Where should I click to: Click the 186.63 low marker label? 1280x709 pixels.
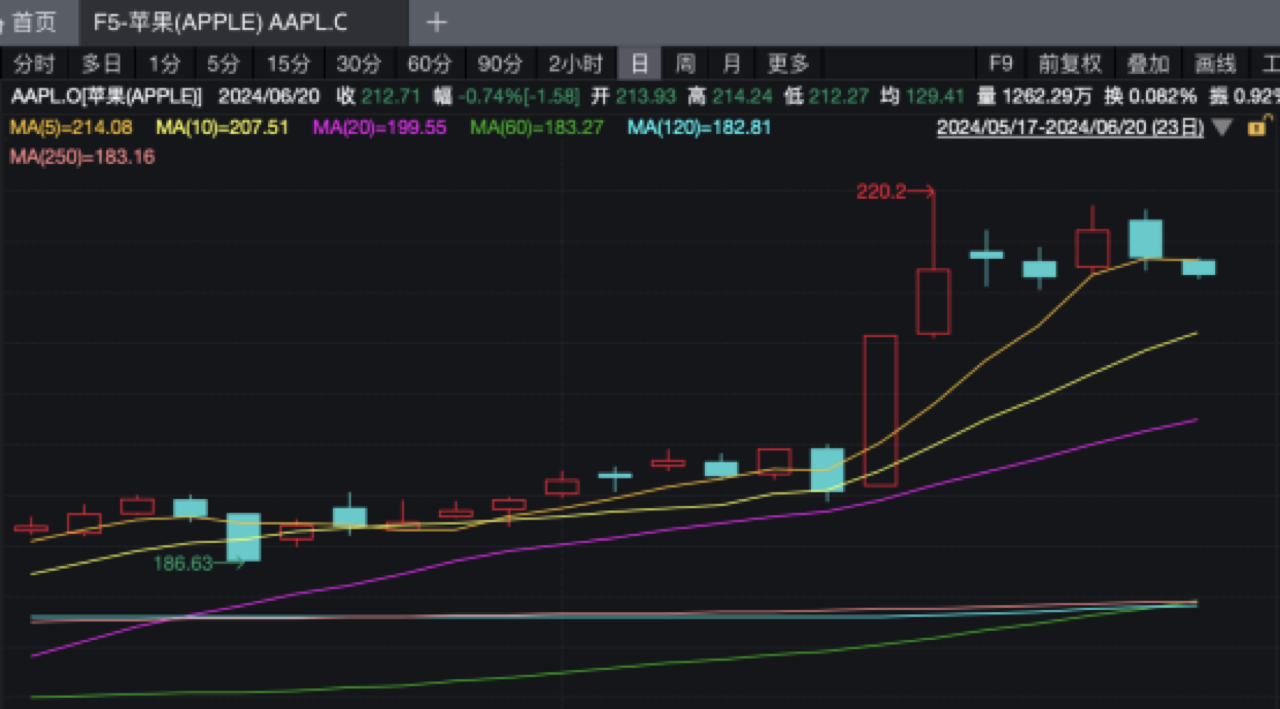(x=183, y=564)
